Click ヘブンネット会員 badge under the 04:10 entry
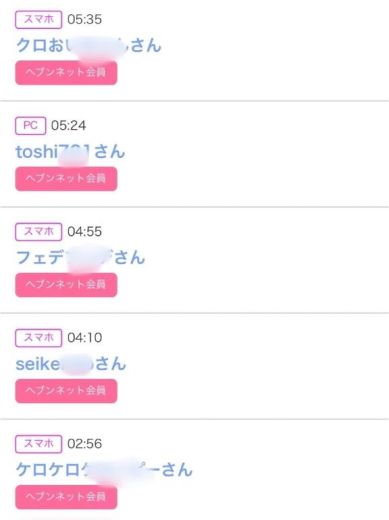Screen dimensions: 389x520 pos(66,391)
